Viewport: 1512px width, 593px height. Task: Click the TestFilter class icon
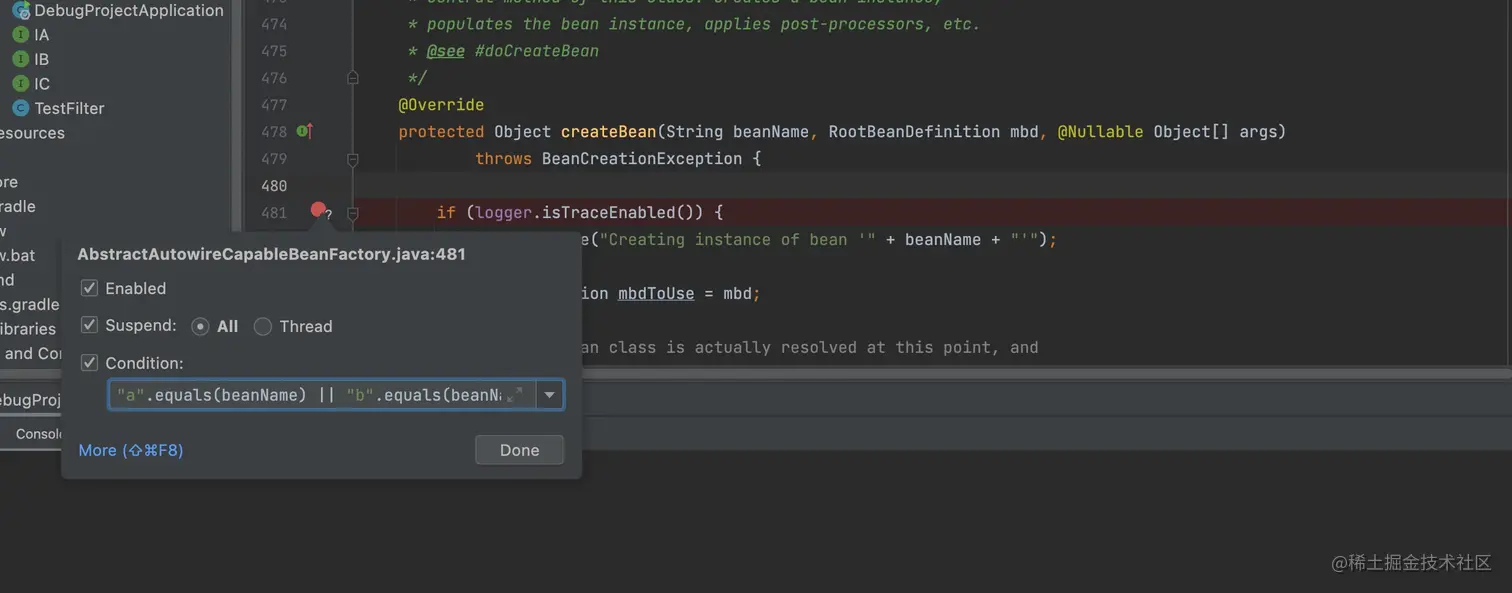(20, 108)
